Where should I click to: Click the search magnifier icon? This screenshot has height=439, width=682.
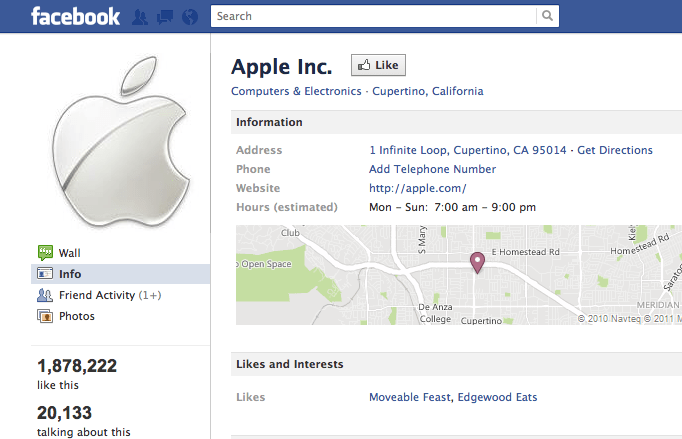pos(547,16)
